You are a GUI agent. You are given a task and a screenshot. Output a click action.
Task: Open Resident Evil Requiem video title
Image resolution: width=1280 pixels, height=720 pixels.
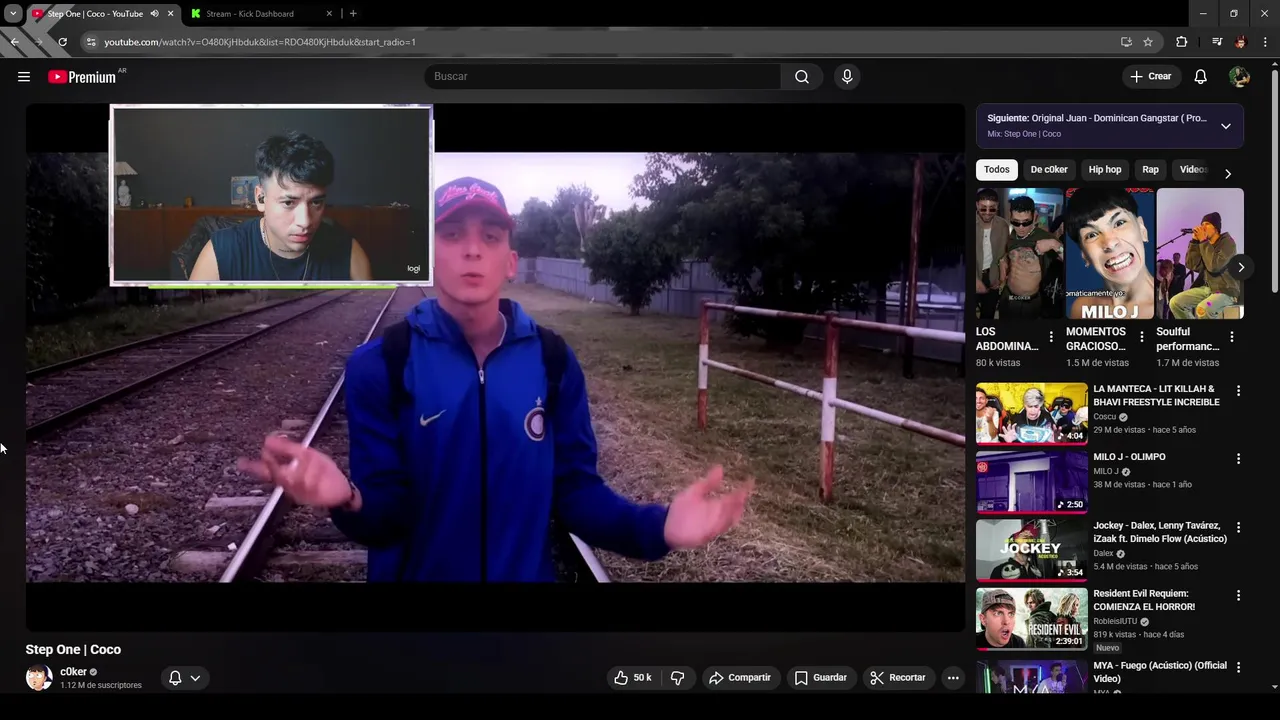coord(1144,600)
